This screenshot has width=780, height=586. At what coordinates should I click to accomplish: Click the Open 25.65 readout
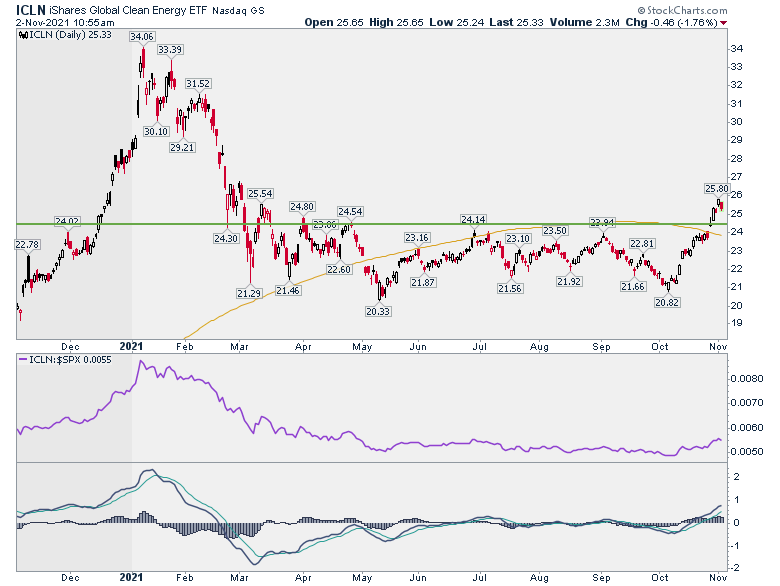coord(334,22)
